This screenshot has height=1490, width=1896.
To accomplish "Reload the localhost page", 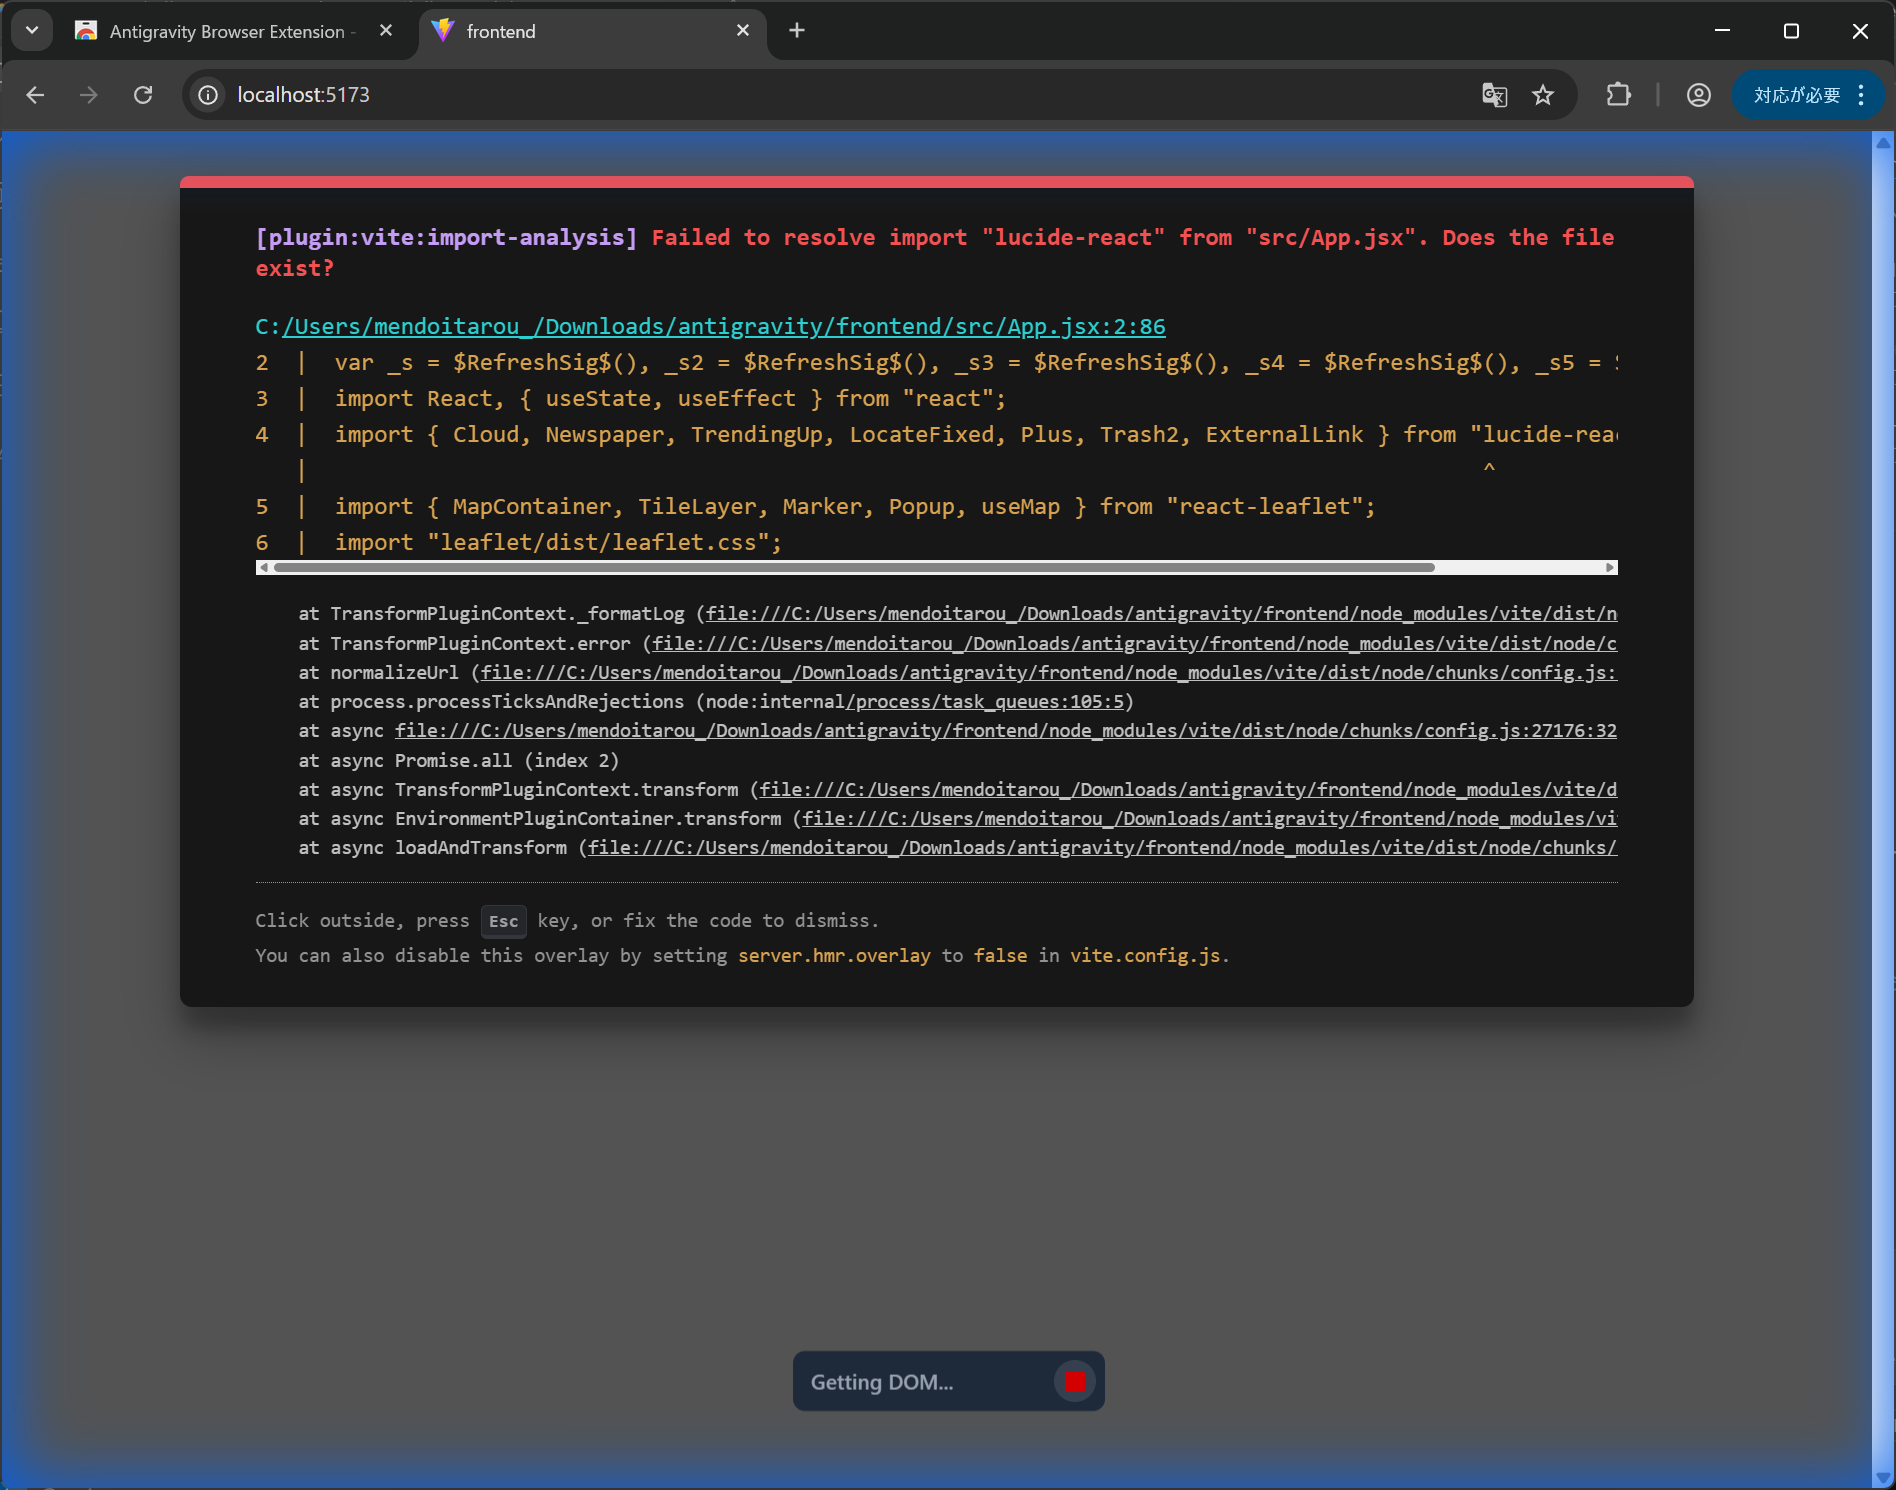I will click(143, 95).
